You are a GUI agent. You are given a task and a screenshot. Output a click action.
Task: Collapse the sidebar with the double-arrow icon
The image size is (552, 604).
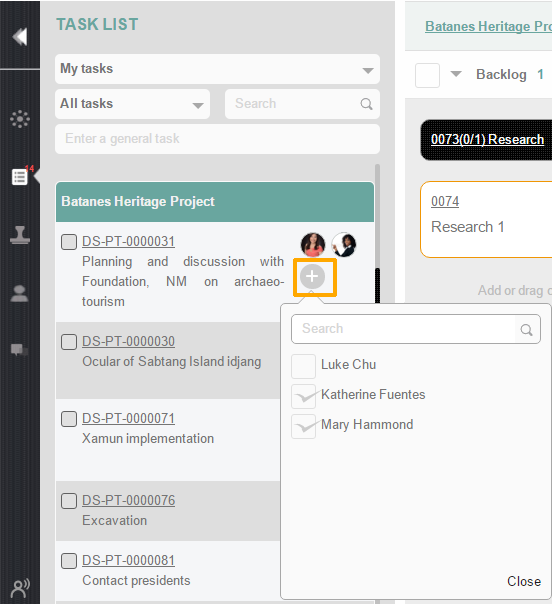coord(20,37)
